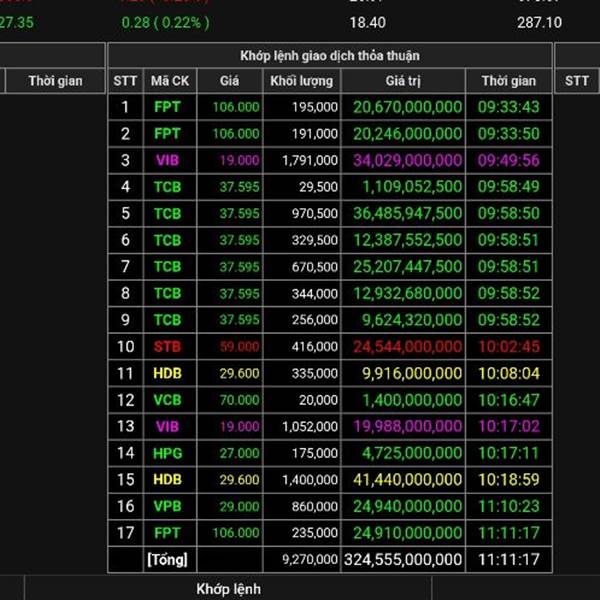Select TCB value 36,485,947,500 cell

(404, 213)
